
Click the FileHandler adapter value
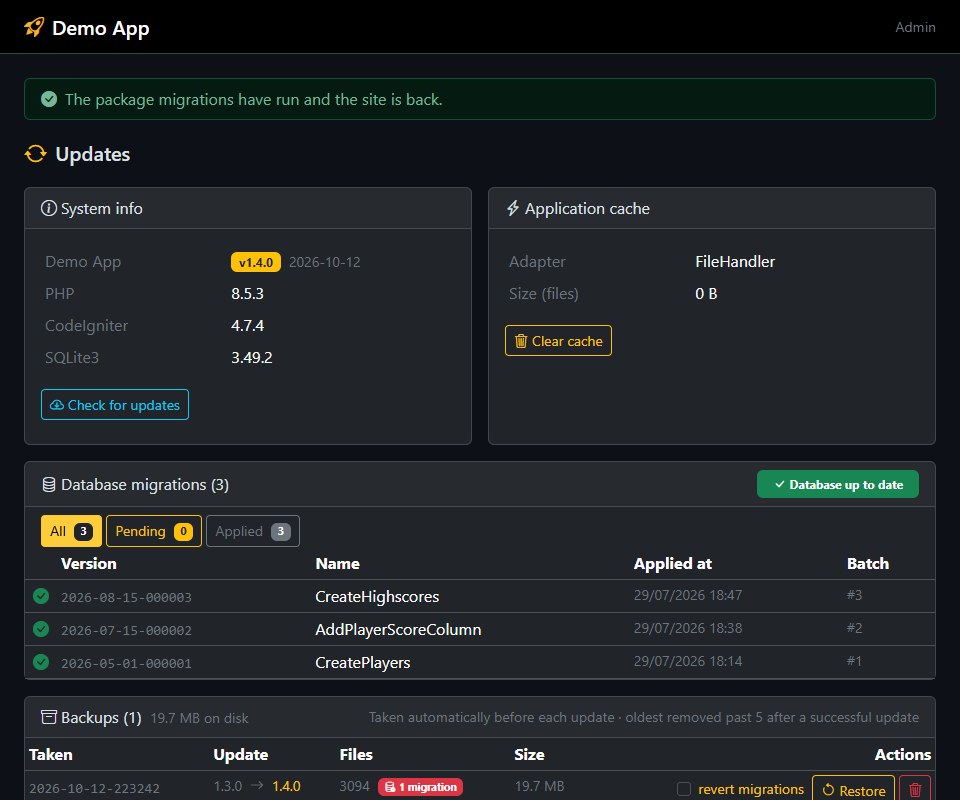(x=735, y=261)
